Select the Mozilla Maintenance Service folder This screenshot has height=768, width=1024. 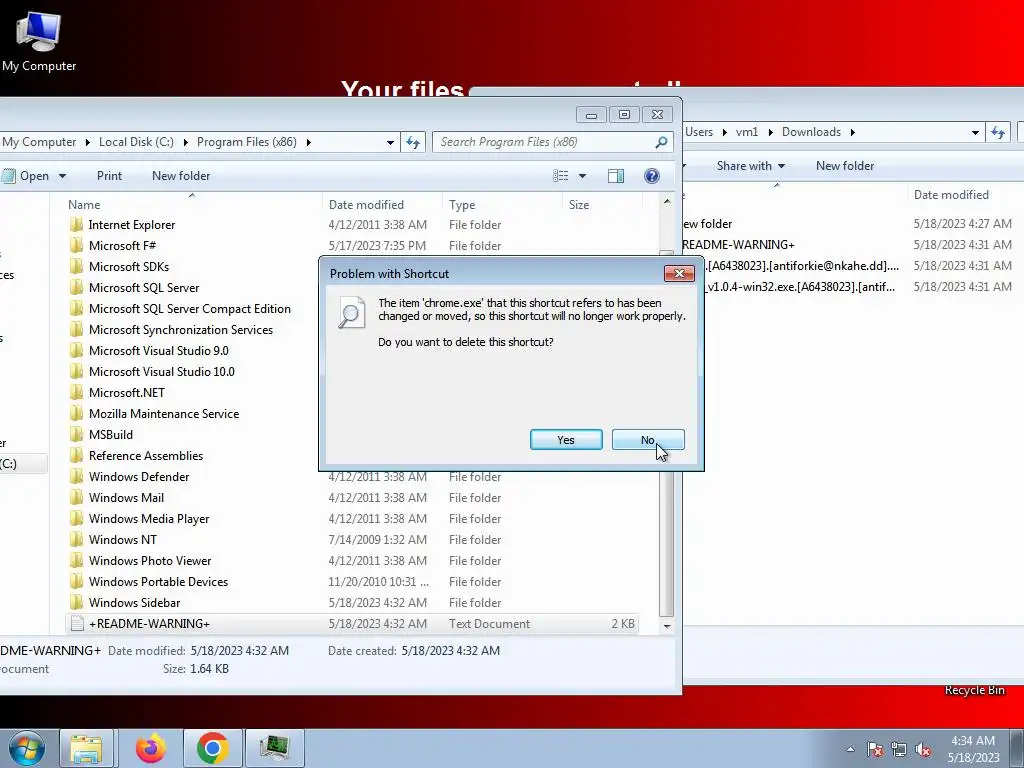163,413
